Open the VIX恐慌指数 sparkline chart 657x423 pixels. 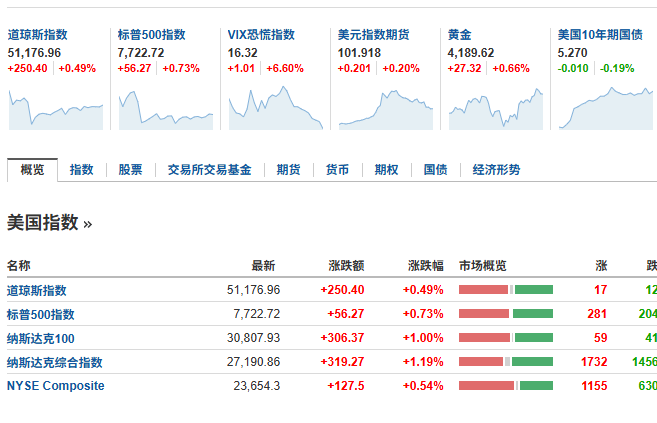(x=276, y=108)
